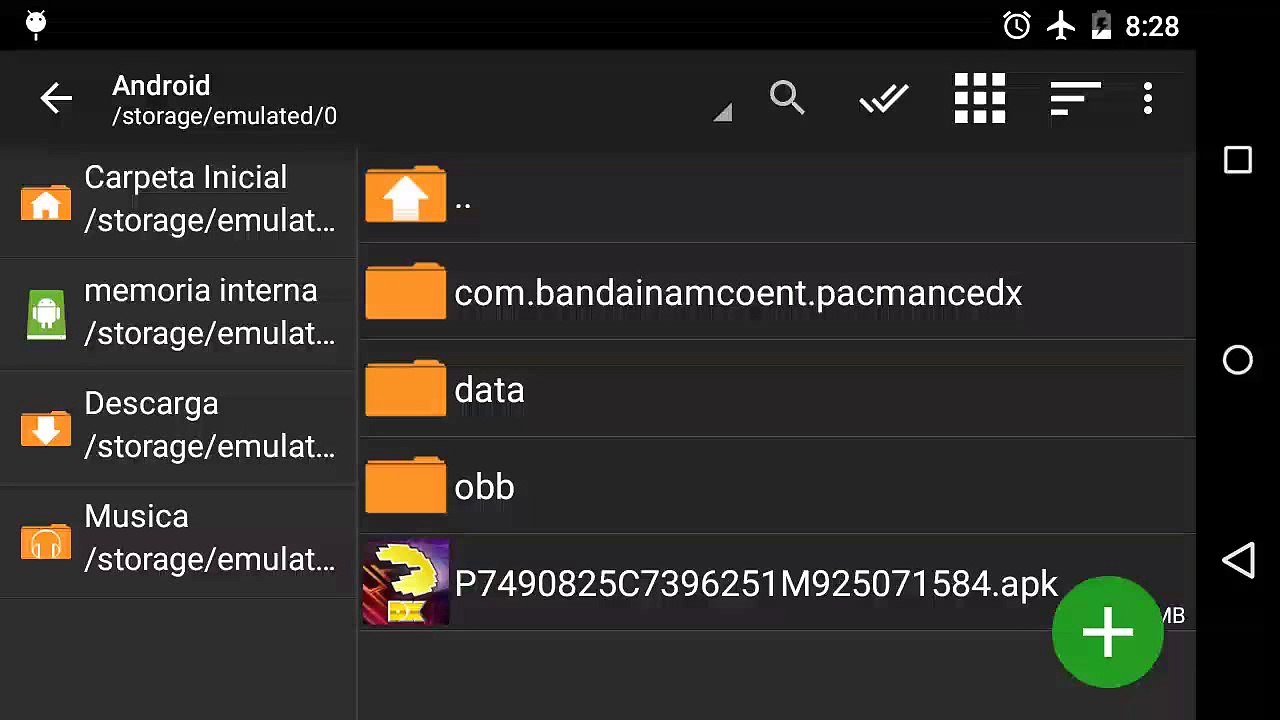
Task: Open the data folder
Action: pyautogui.click(x=489, y=390)
